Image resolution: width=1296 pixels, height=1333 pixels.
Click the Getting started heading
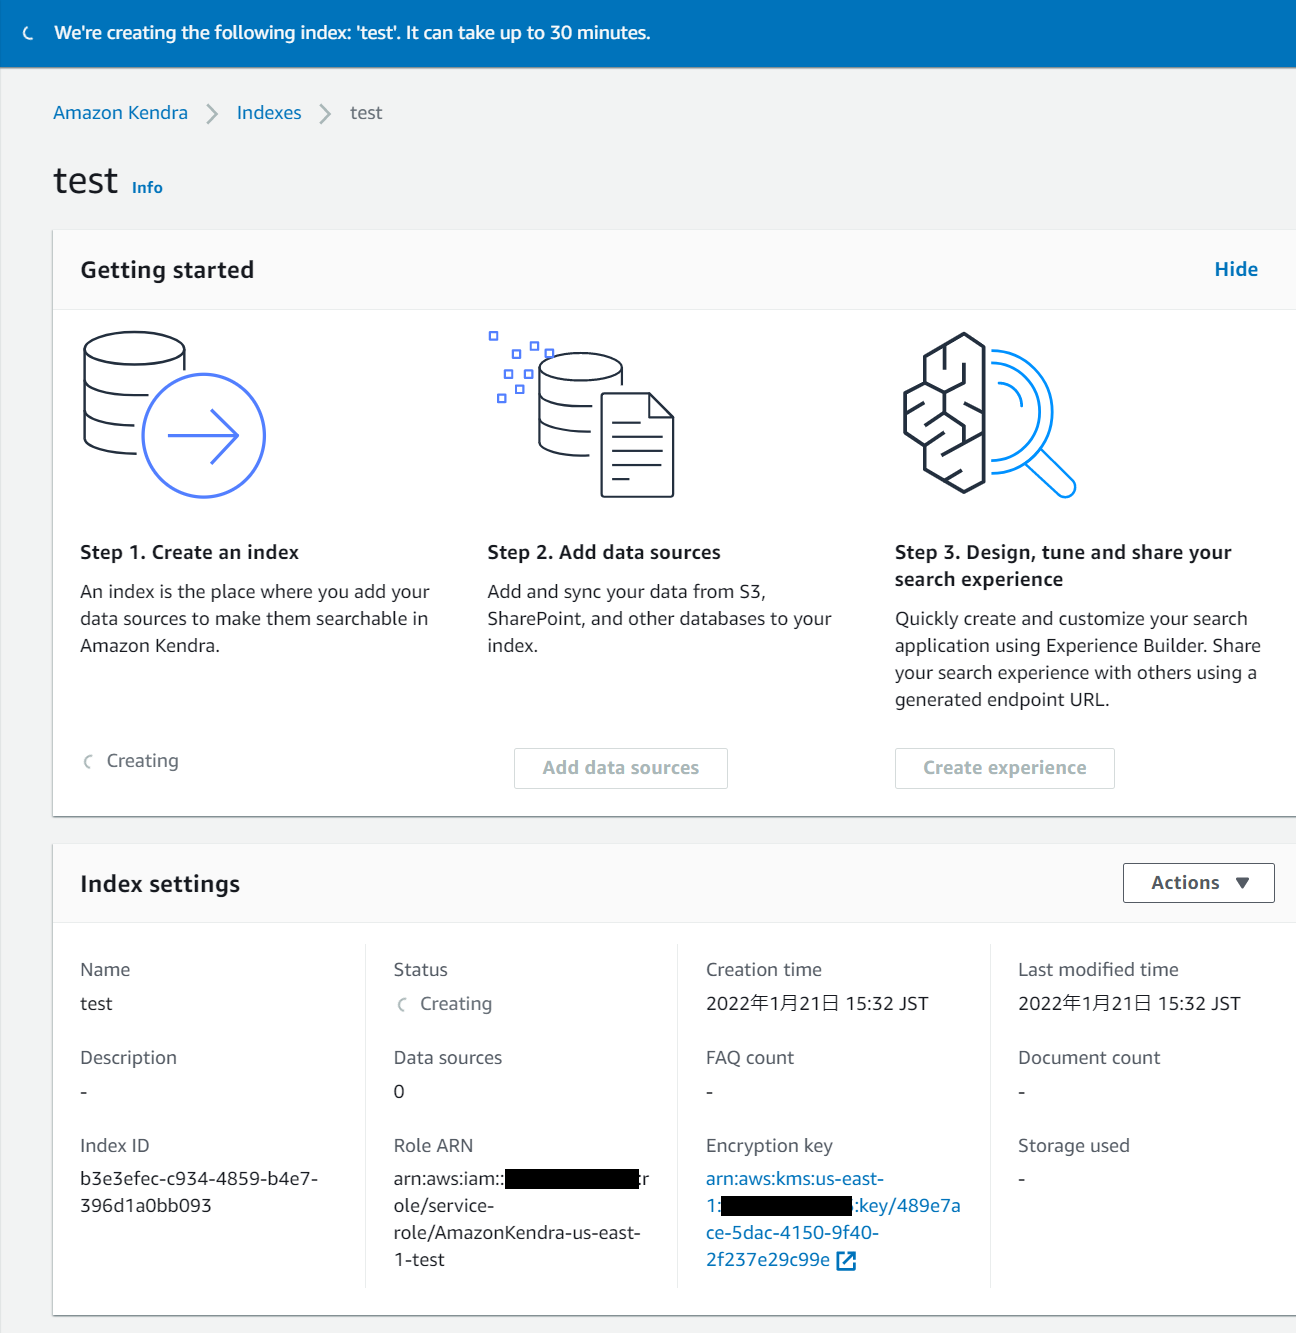pyautogui.click(x=167, y=270)
